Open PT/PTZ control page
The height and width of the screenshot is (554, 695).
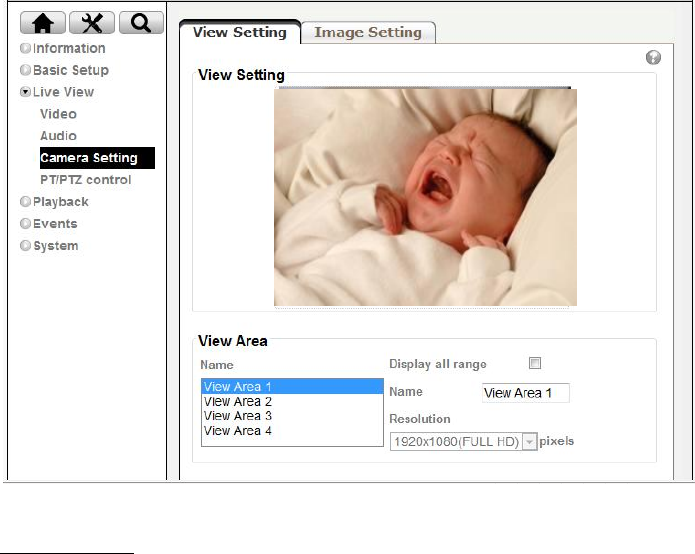(86, 180)
